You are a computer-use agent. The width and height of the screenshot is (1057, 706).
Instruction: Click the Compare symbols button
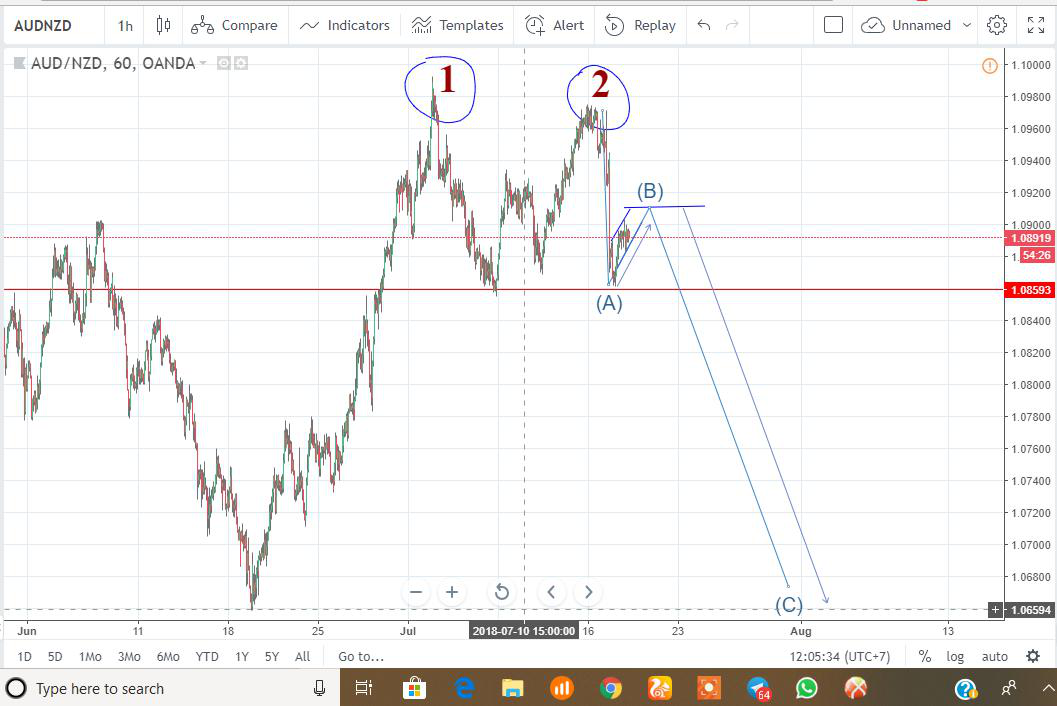pyautogui.click(x=234, y=26)
